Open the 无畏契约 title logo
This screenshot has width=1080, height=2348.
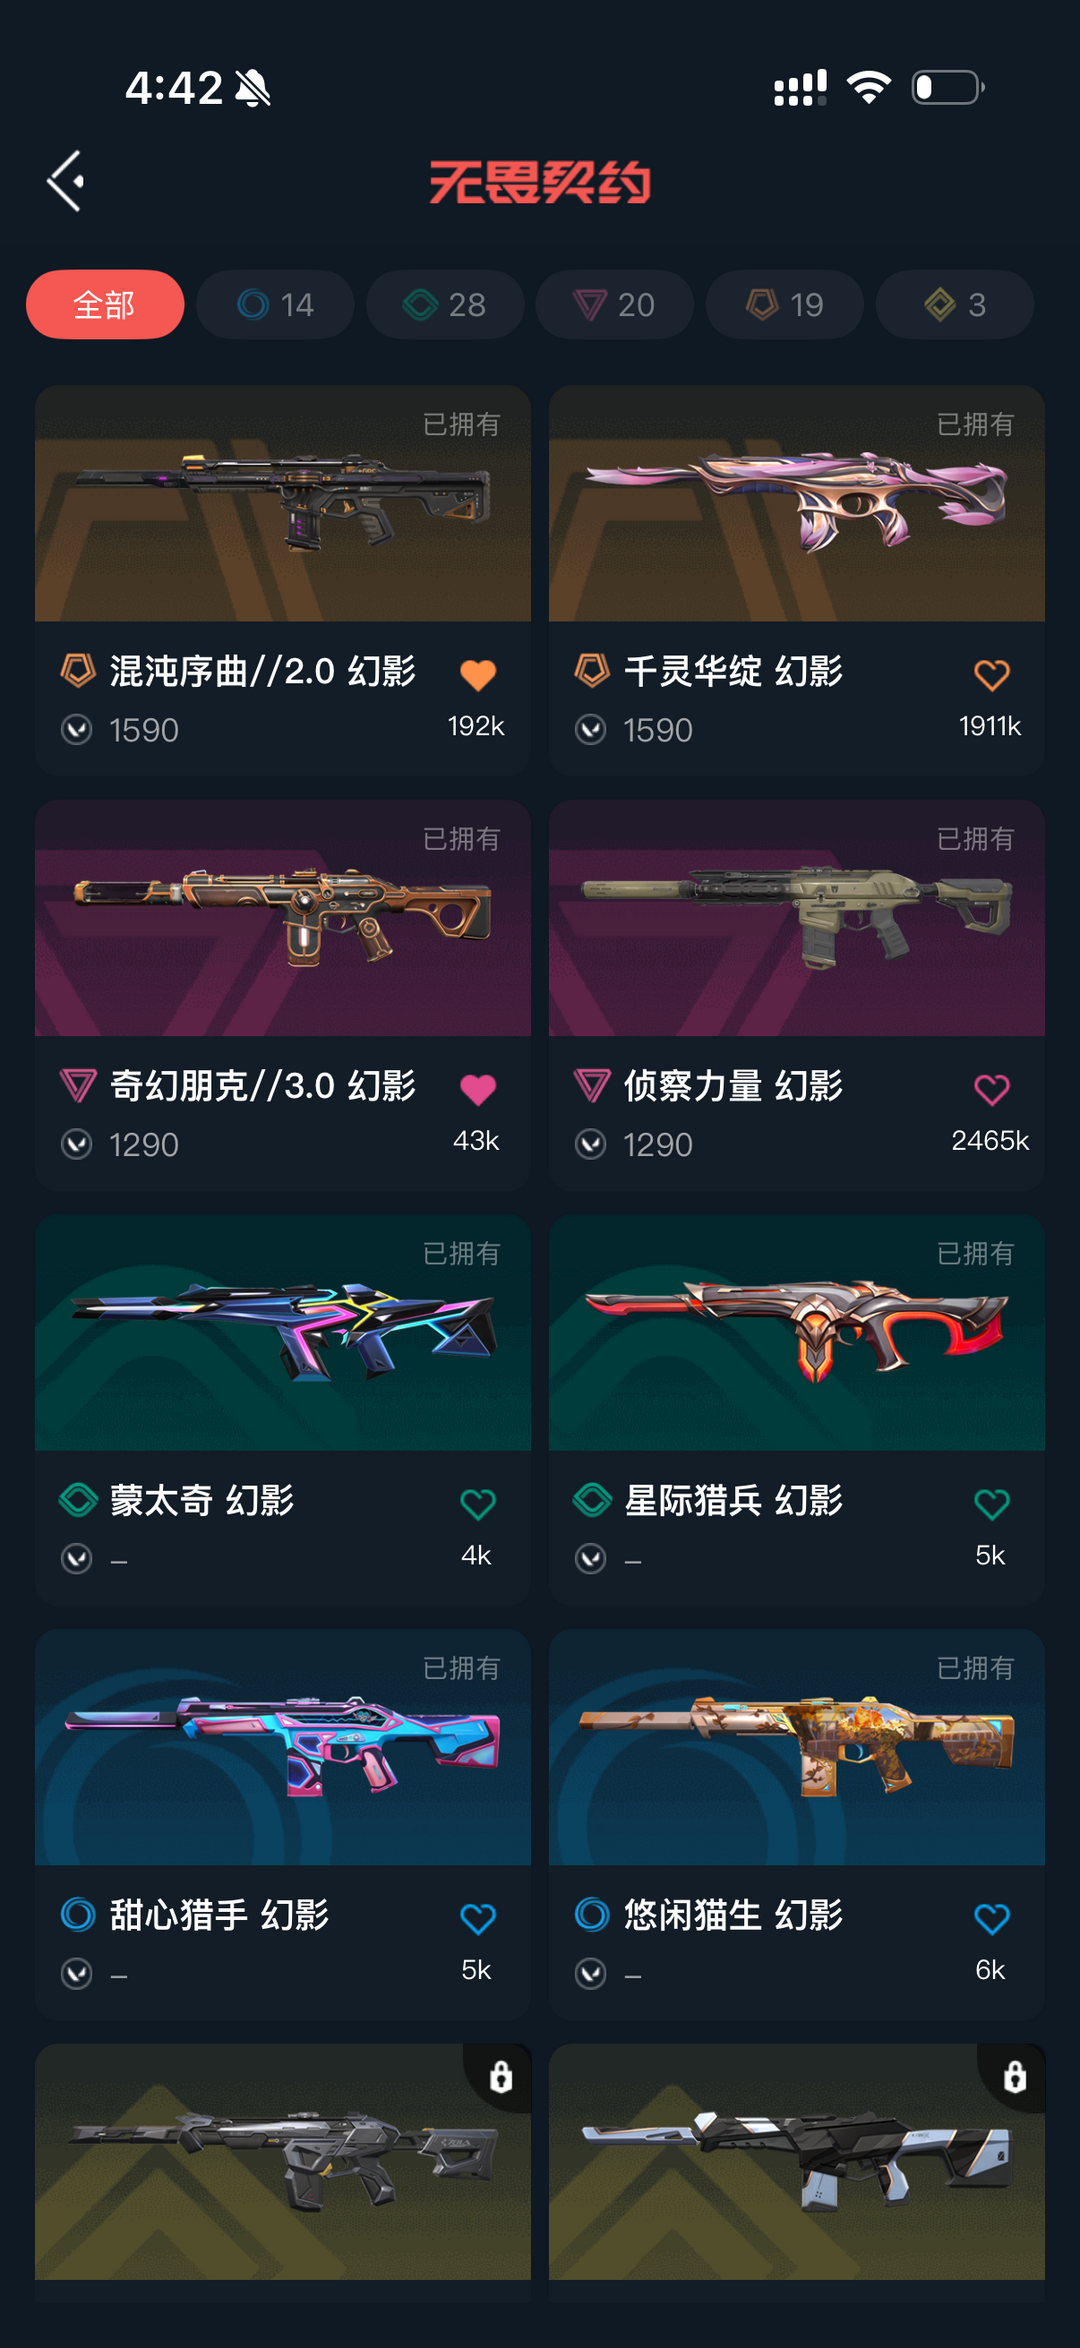540,182
